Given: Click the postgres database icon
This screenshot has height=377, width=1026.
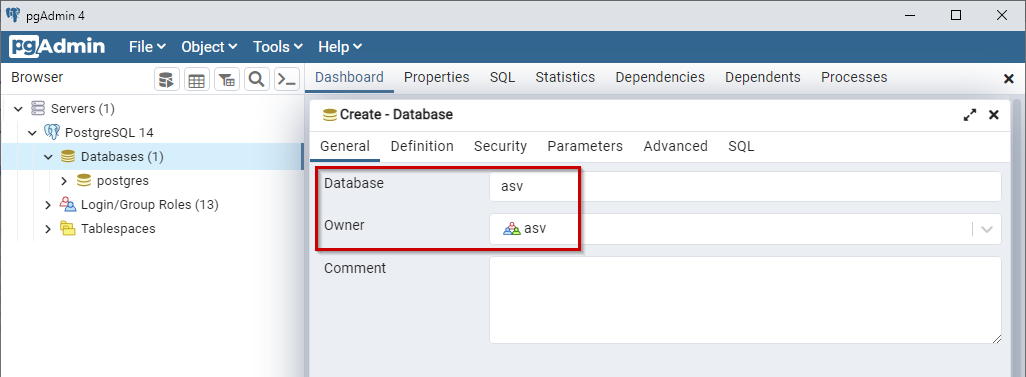Looking at the screenshot, I should tap(83, 181).
